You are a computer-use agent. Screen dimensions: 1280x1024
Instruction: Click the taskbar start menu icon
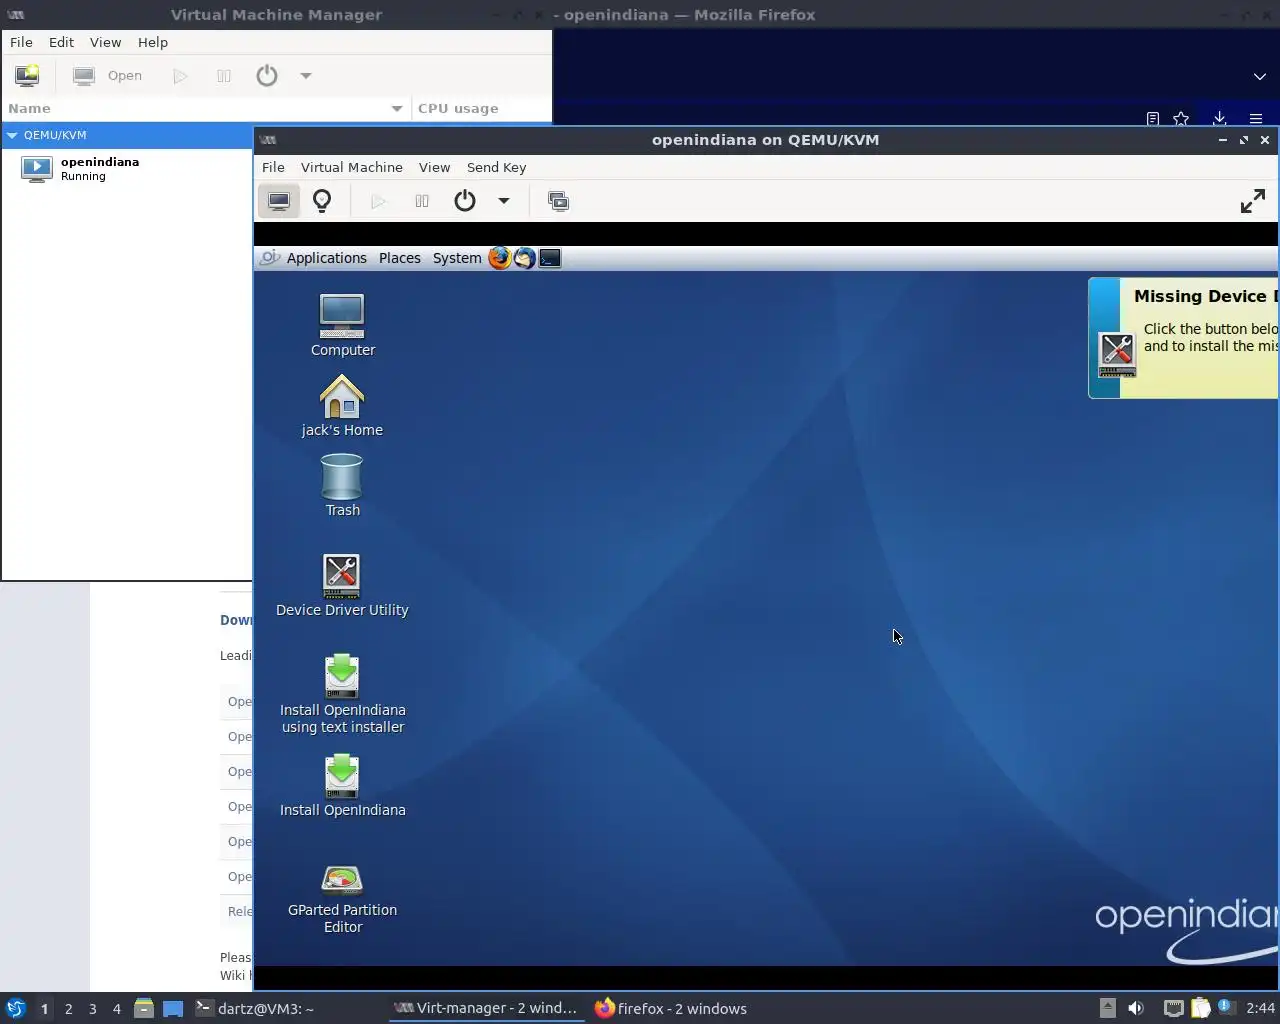coord(15,1008)
